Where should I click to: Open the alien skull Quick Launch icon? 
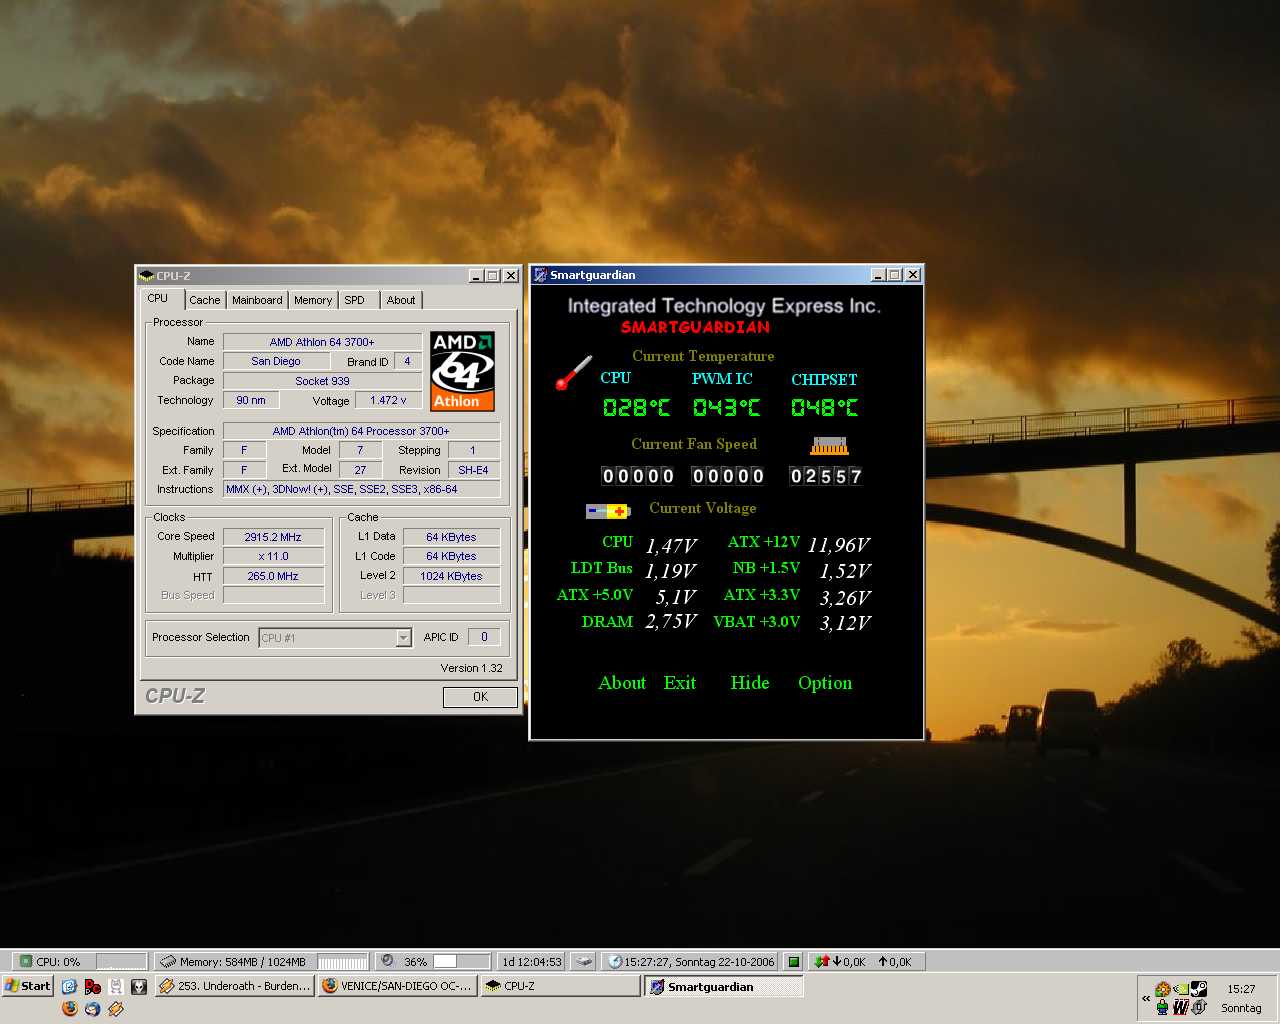pyautogui.click(x=139, y=986)
